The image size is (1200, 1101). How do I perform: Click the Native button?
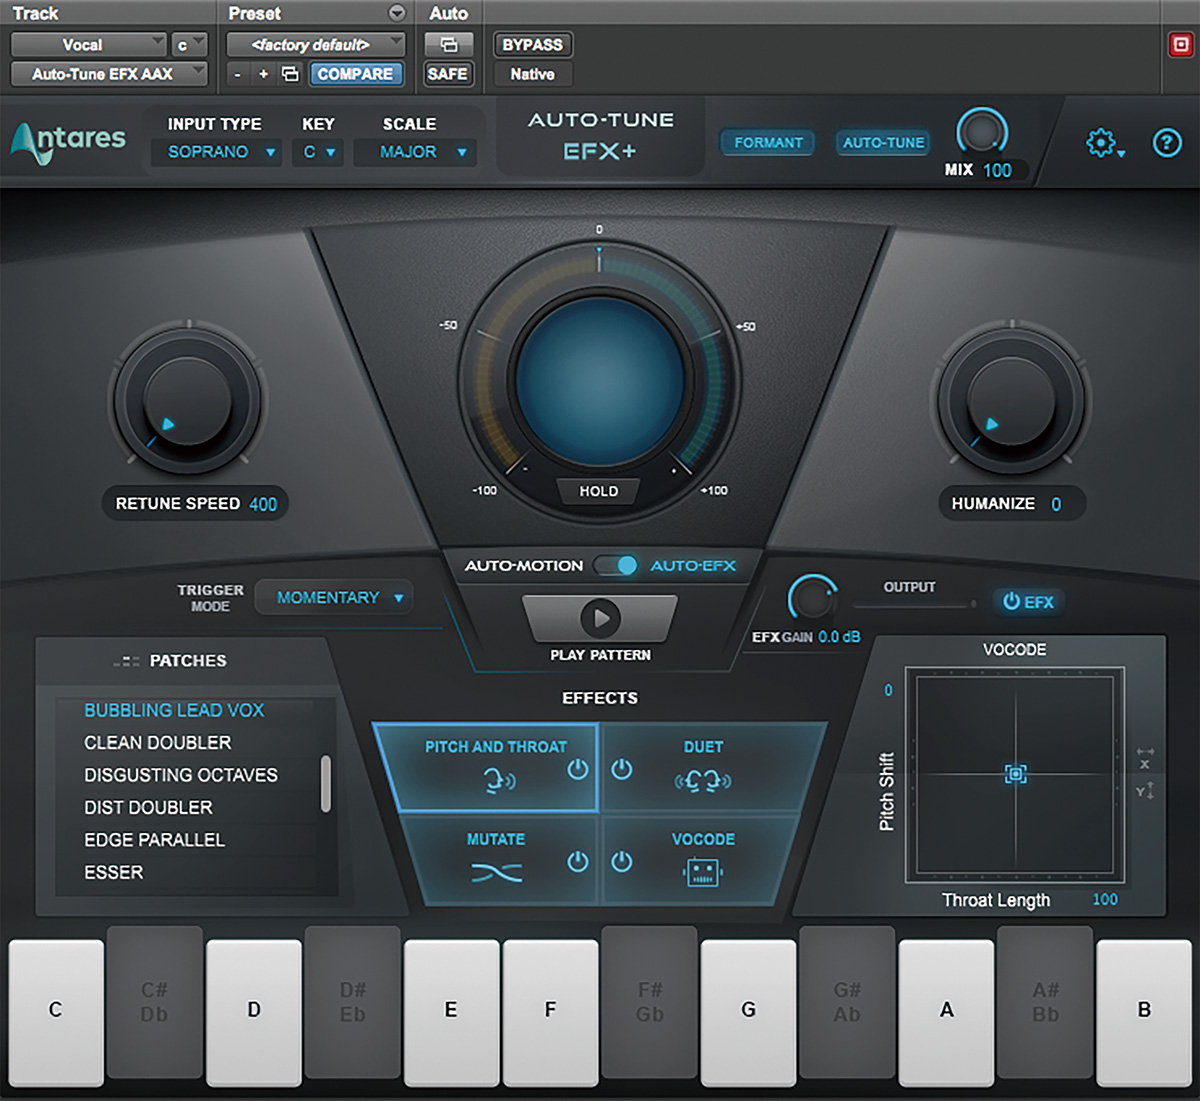coord(532,74)
